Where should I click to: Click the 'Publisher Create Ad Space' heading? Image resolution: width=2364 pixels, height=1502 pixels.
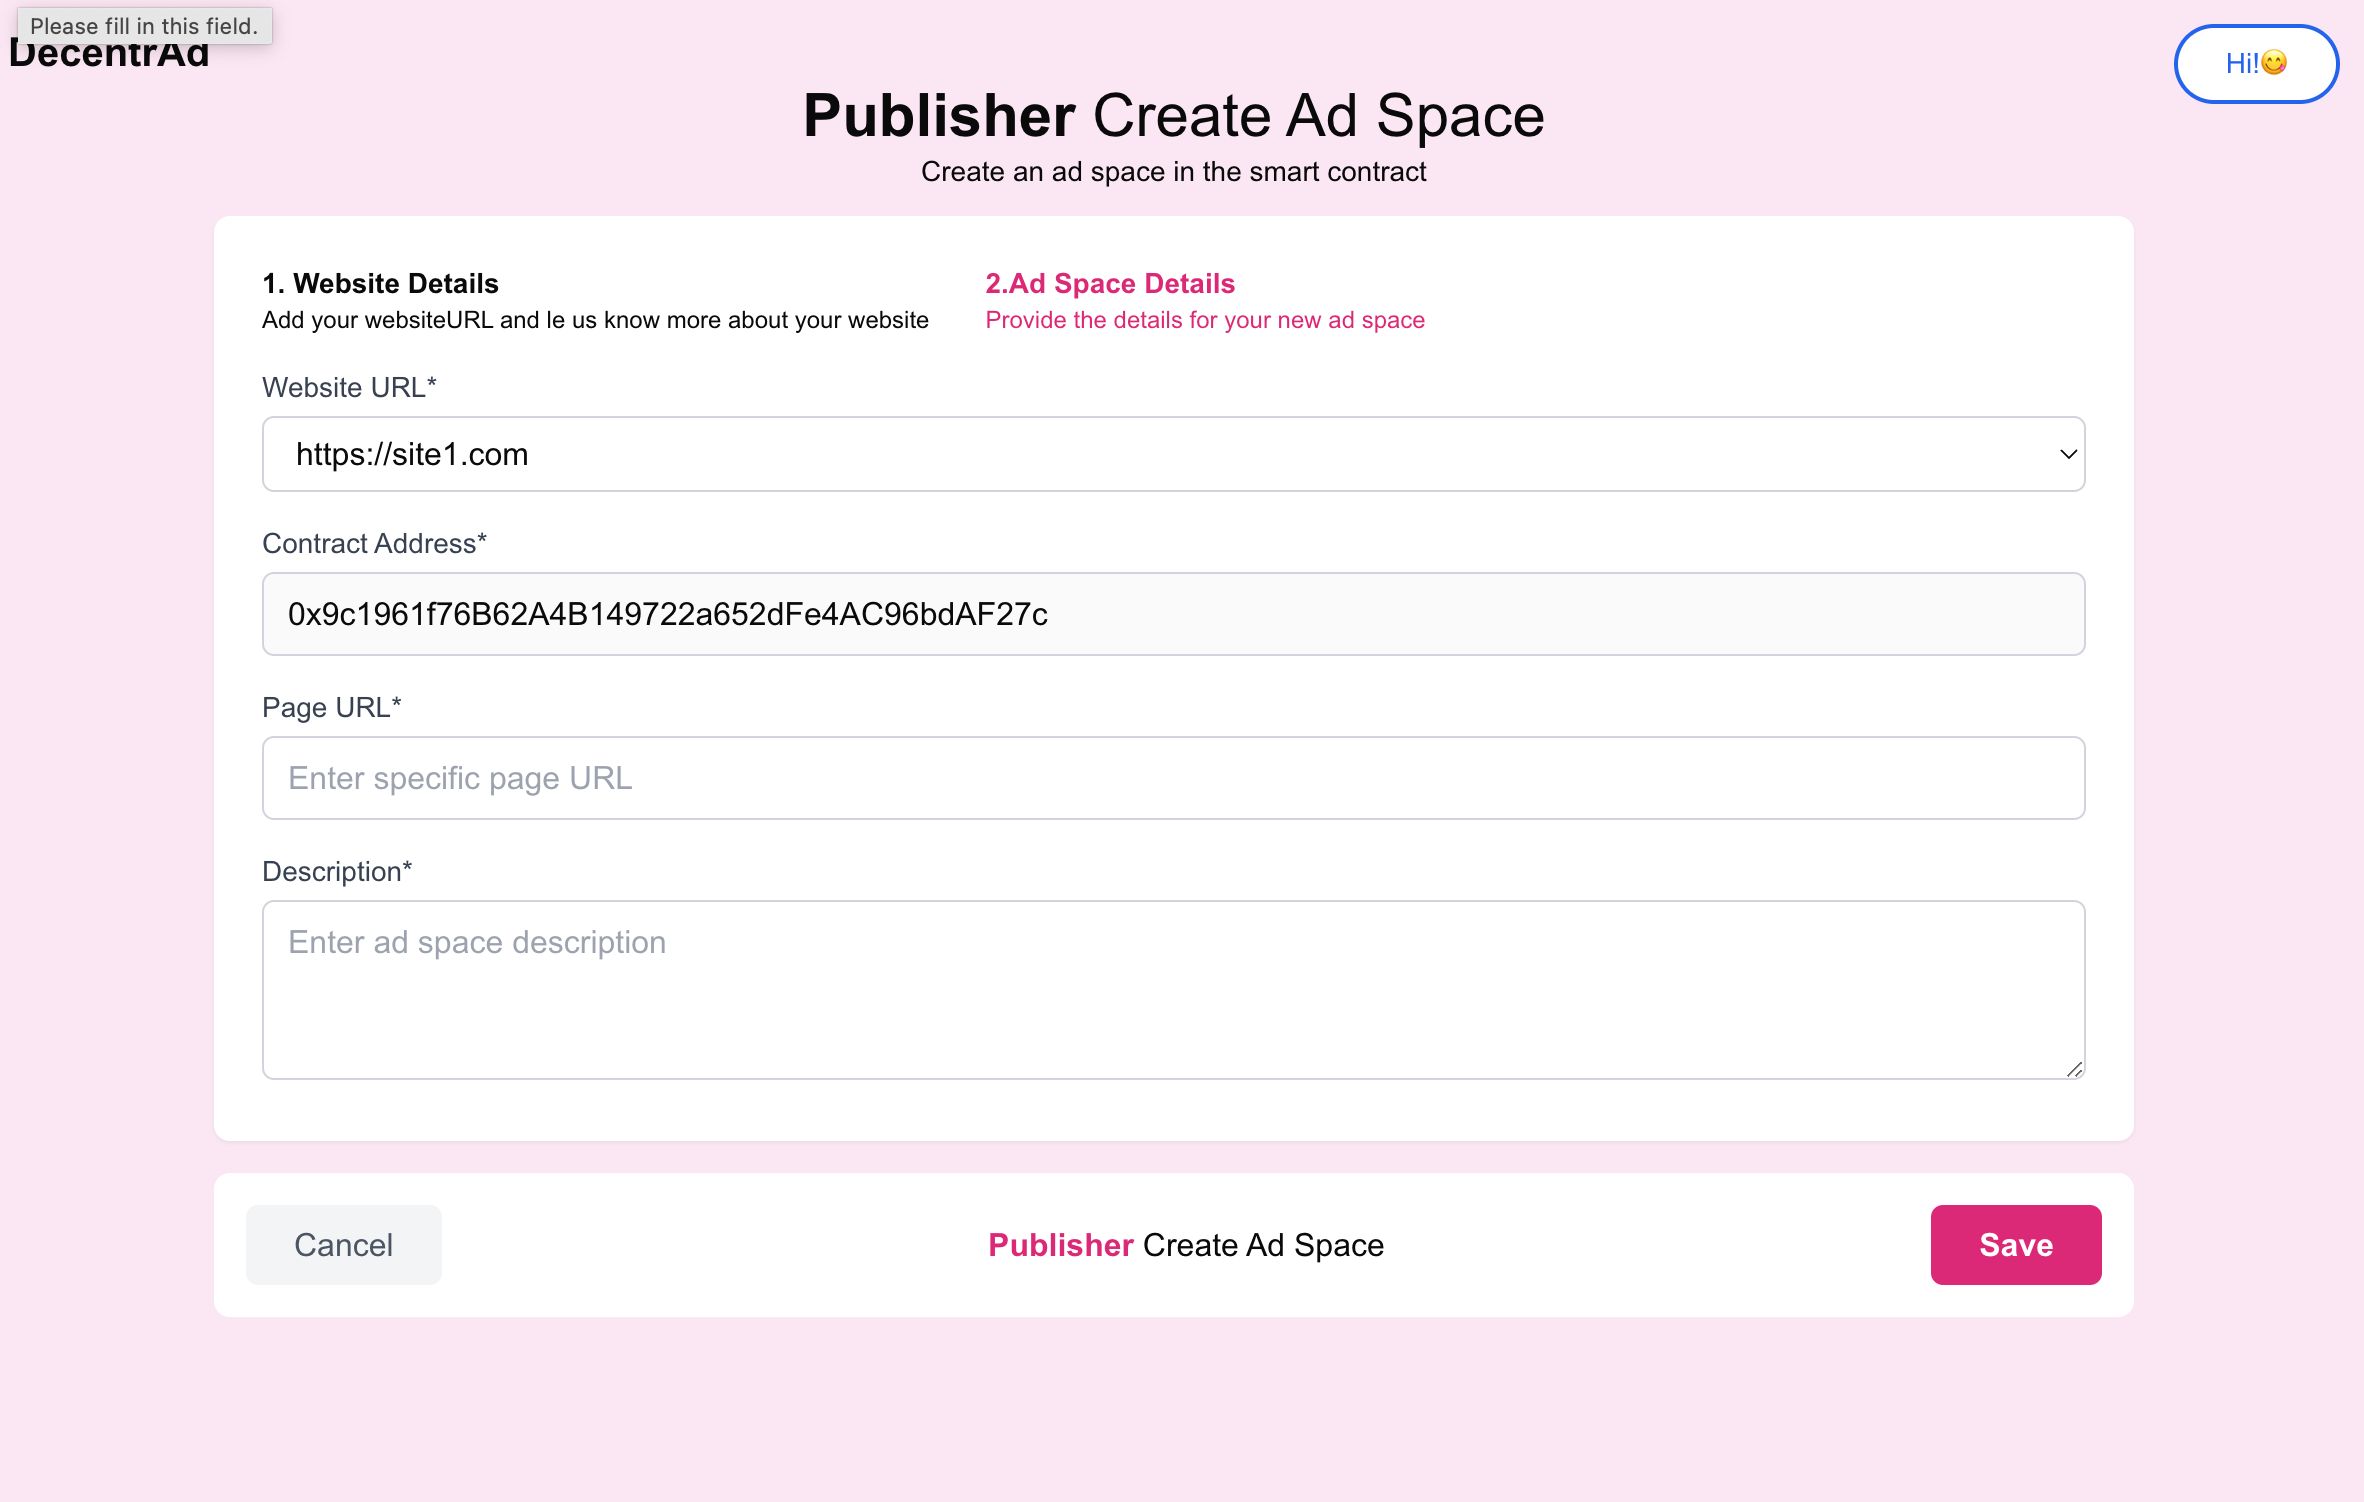tap(1173, 116)
